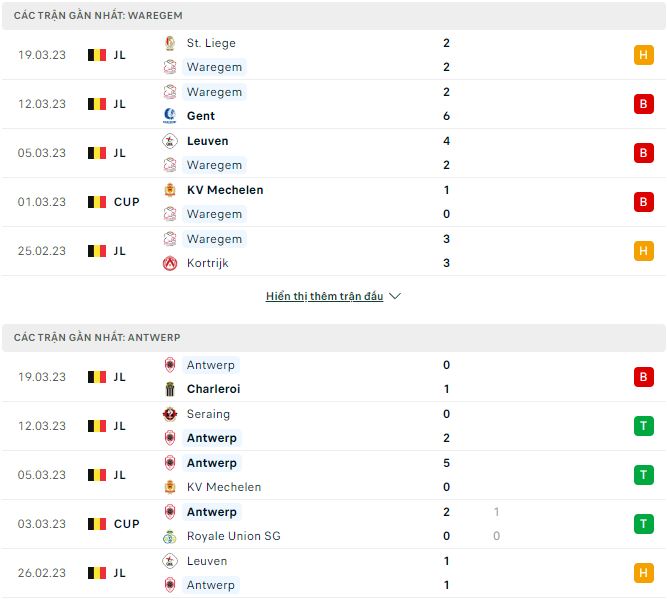Click the green T badge for Seraing match
This screenshot has width=667, height=599.
(x=644, y=426)
